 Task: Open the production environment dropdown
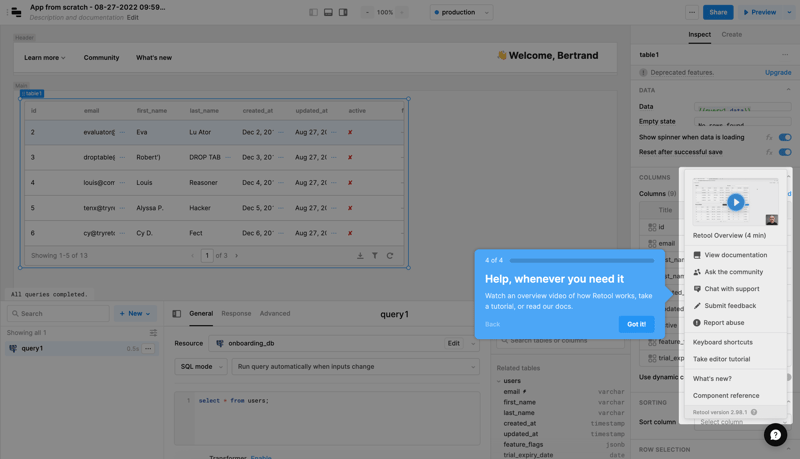tap(461, 12)
